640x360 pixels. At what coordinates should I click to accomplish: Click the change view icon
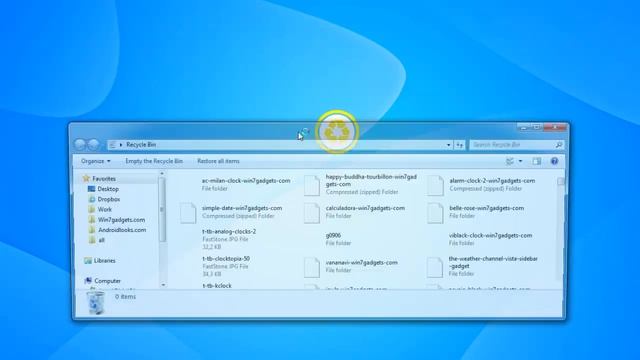[510, 161]
